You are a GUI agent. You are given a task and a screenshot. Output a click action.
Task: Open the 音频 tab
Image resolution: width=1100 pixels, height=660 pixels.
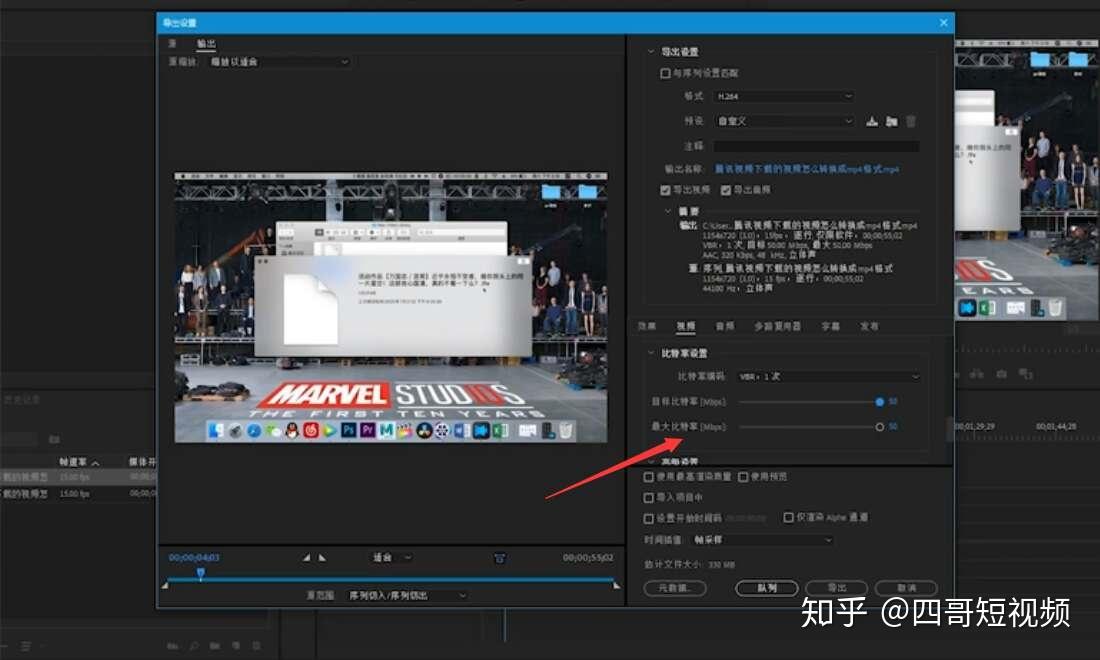725,326
